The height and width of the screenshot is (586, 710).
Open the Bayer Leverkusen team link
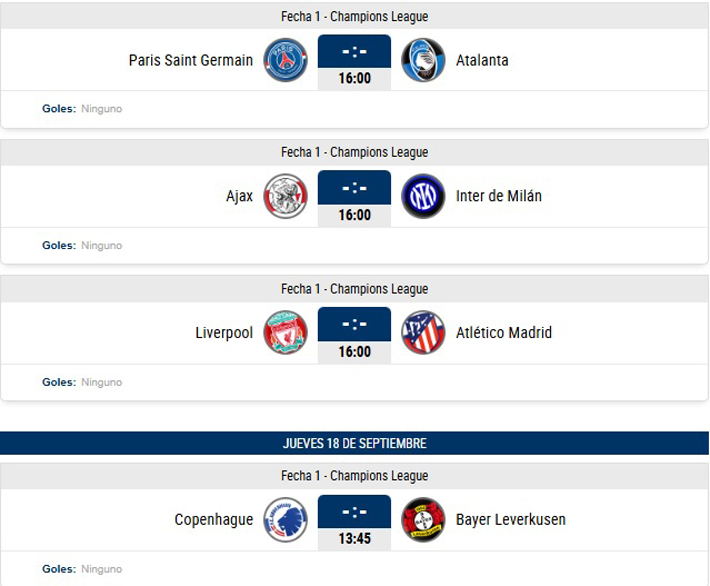tap(511, 520)
